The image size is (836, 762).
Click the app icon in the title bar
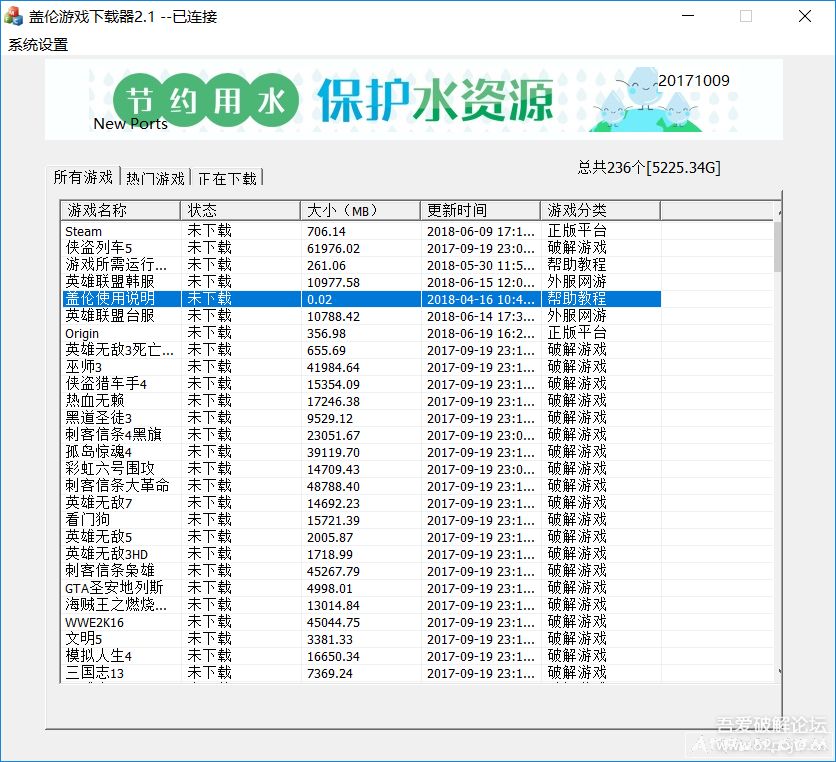(x=14, y=16)
